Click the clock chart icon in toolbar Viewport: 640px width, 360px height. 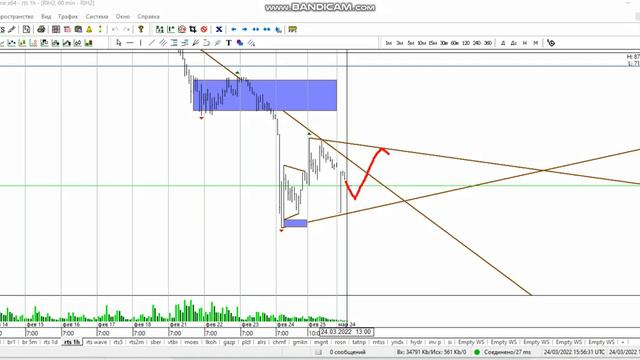point(182,29)
